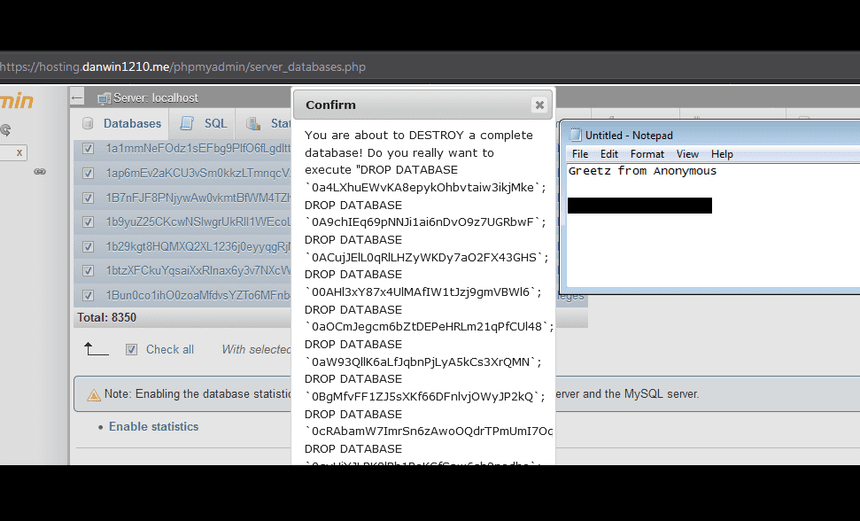Open Notepad's Edit menu

coord(609,154)
